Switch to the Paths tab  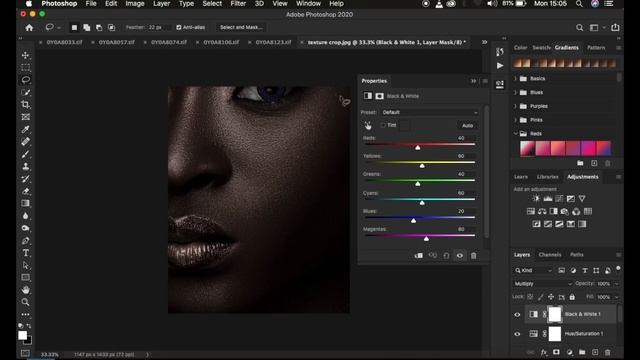[x=577, y=255]
